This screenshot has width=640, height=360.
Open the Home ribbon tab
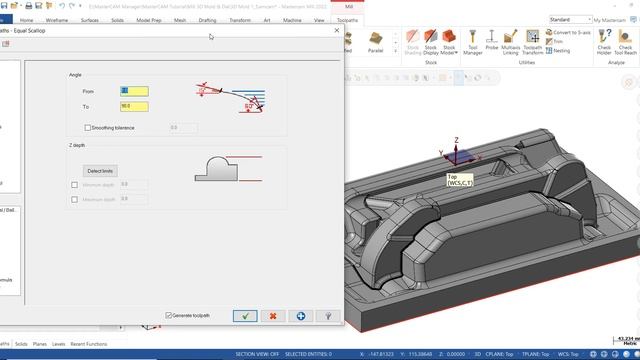tap(27, 20)
